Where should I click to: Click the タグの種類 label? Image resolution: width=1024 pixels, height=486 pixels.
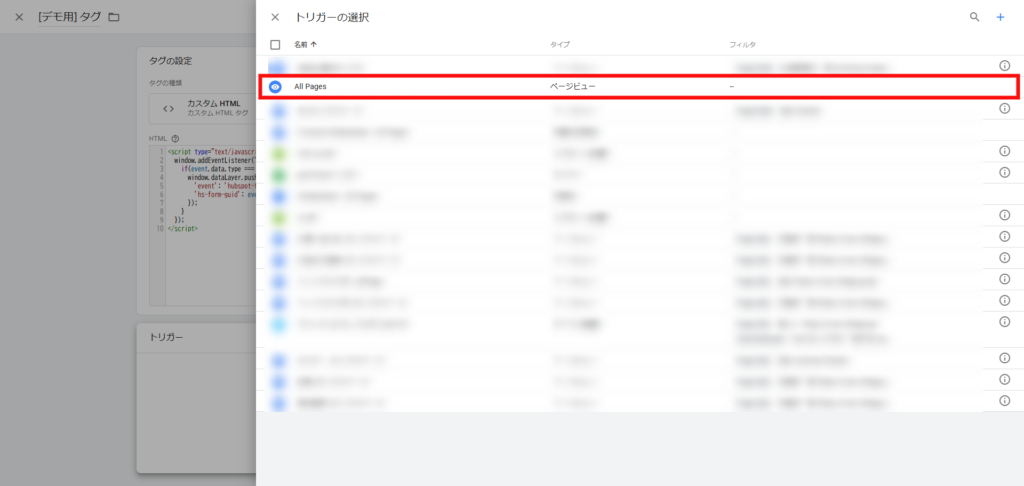pyautogui.click(x=166, y=83)
